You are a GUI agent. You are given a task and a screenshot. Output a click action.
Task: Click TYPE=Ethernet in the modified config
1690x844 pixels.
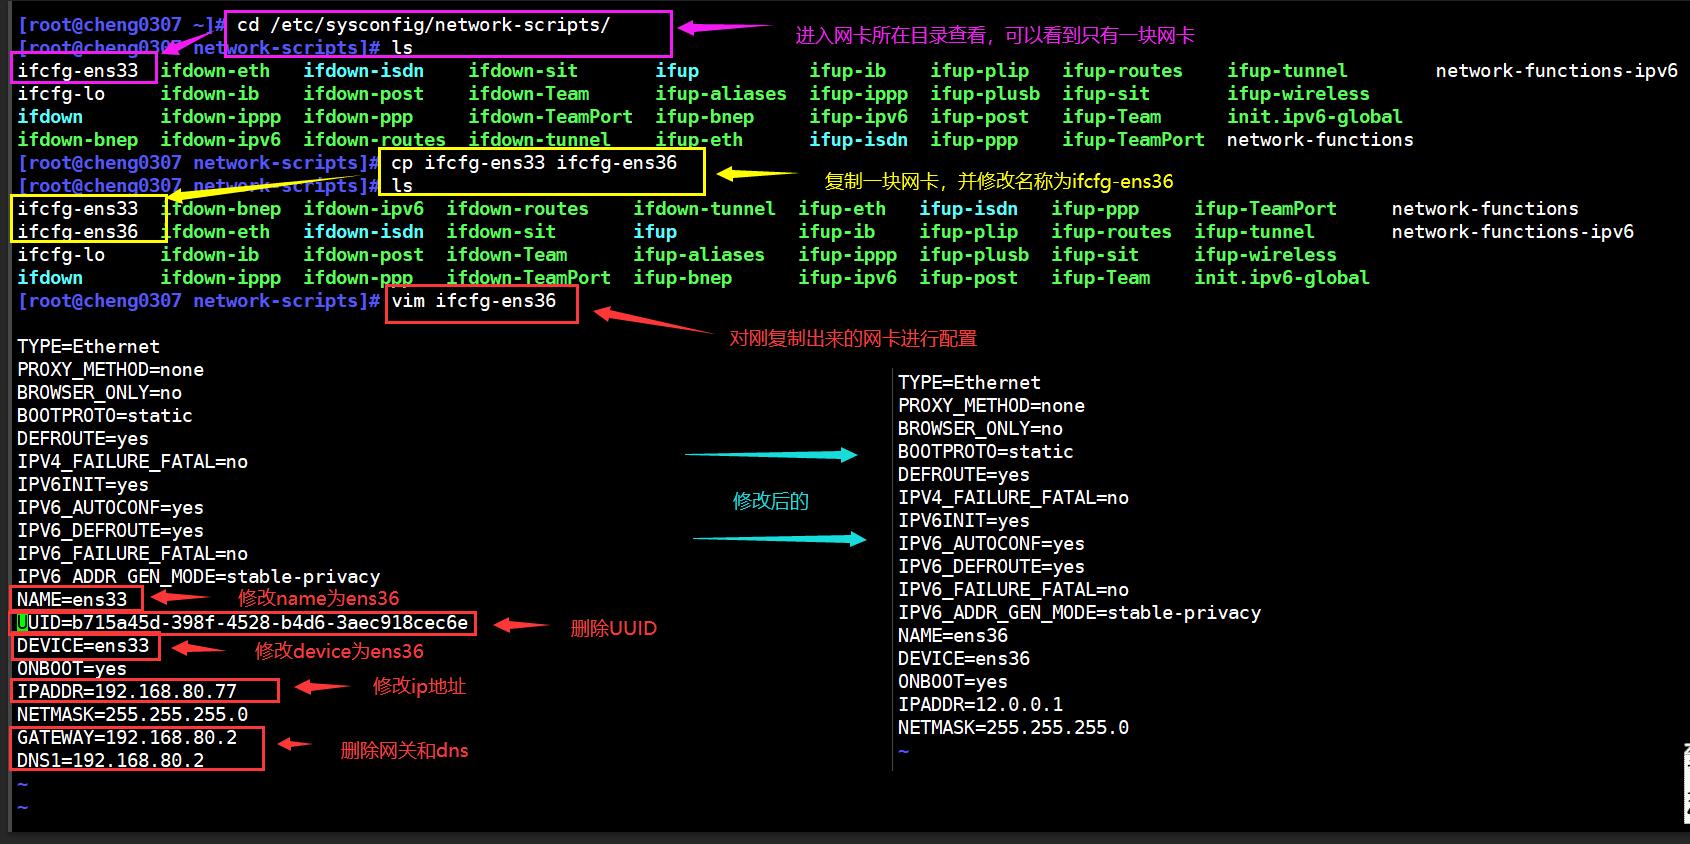969,382
